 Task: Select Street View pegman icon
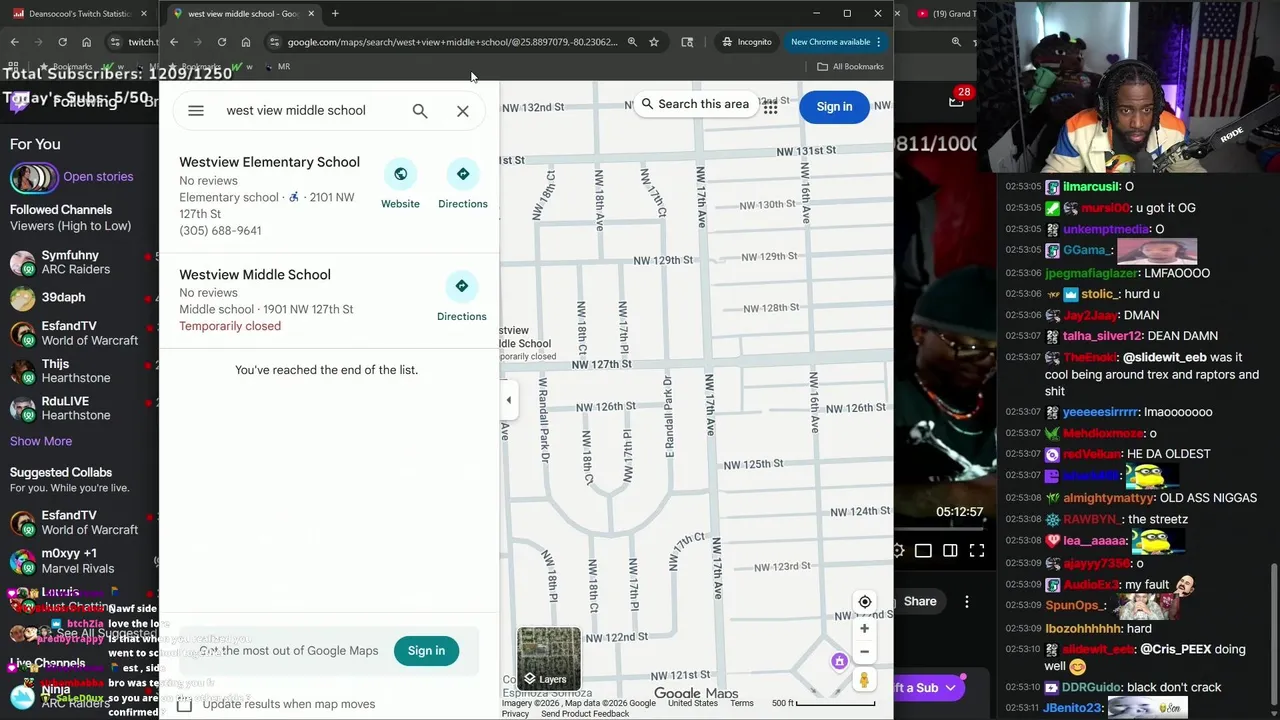point(864,680)
